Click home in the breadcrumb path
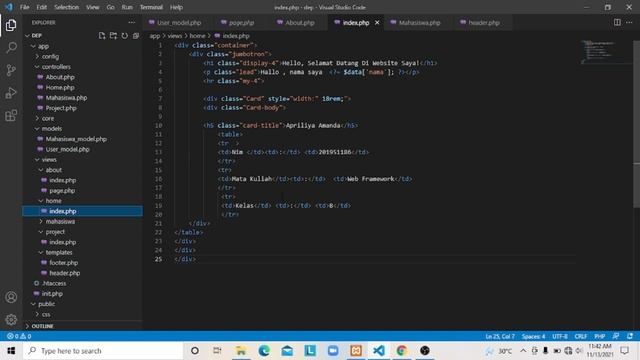Image resolution: width=640 pixels, height=360 pixels. point(198,36)
